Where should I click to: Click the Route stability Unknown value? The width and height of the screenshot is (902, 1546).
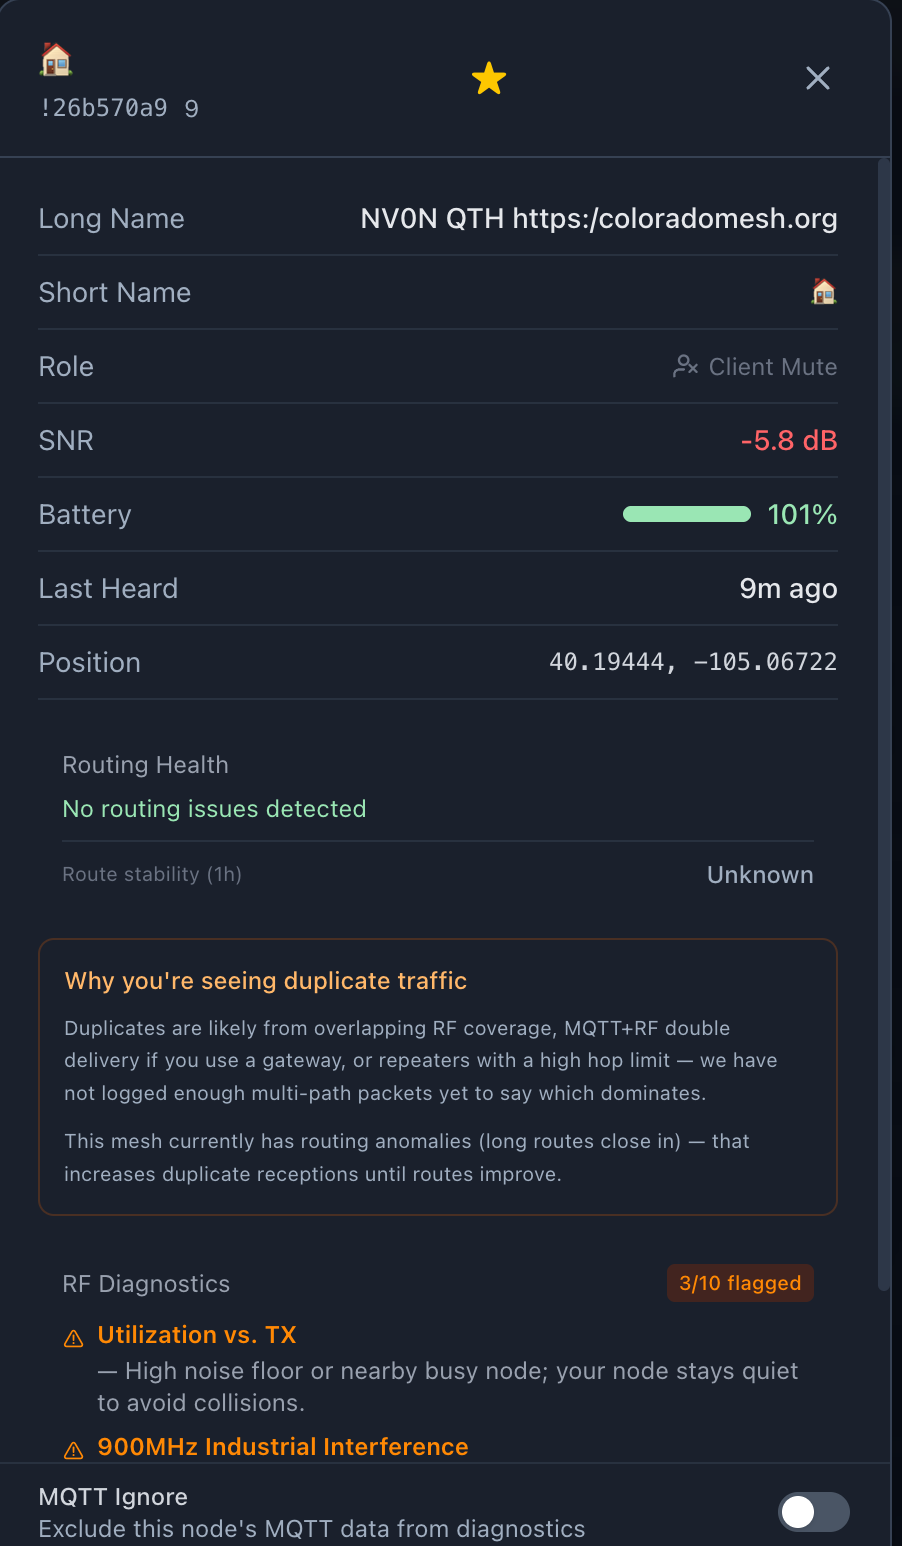click(x=759, y=875)
